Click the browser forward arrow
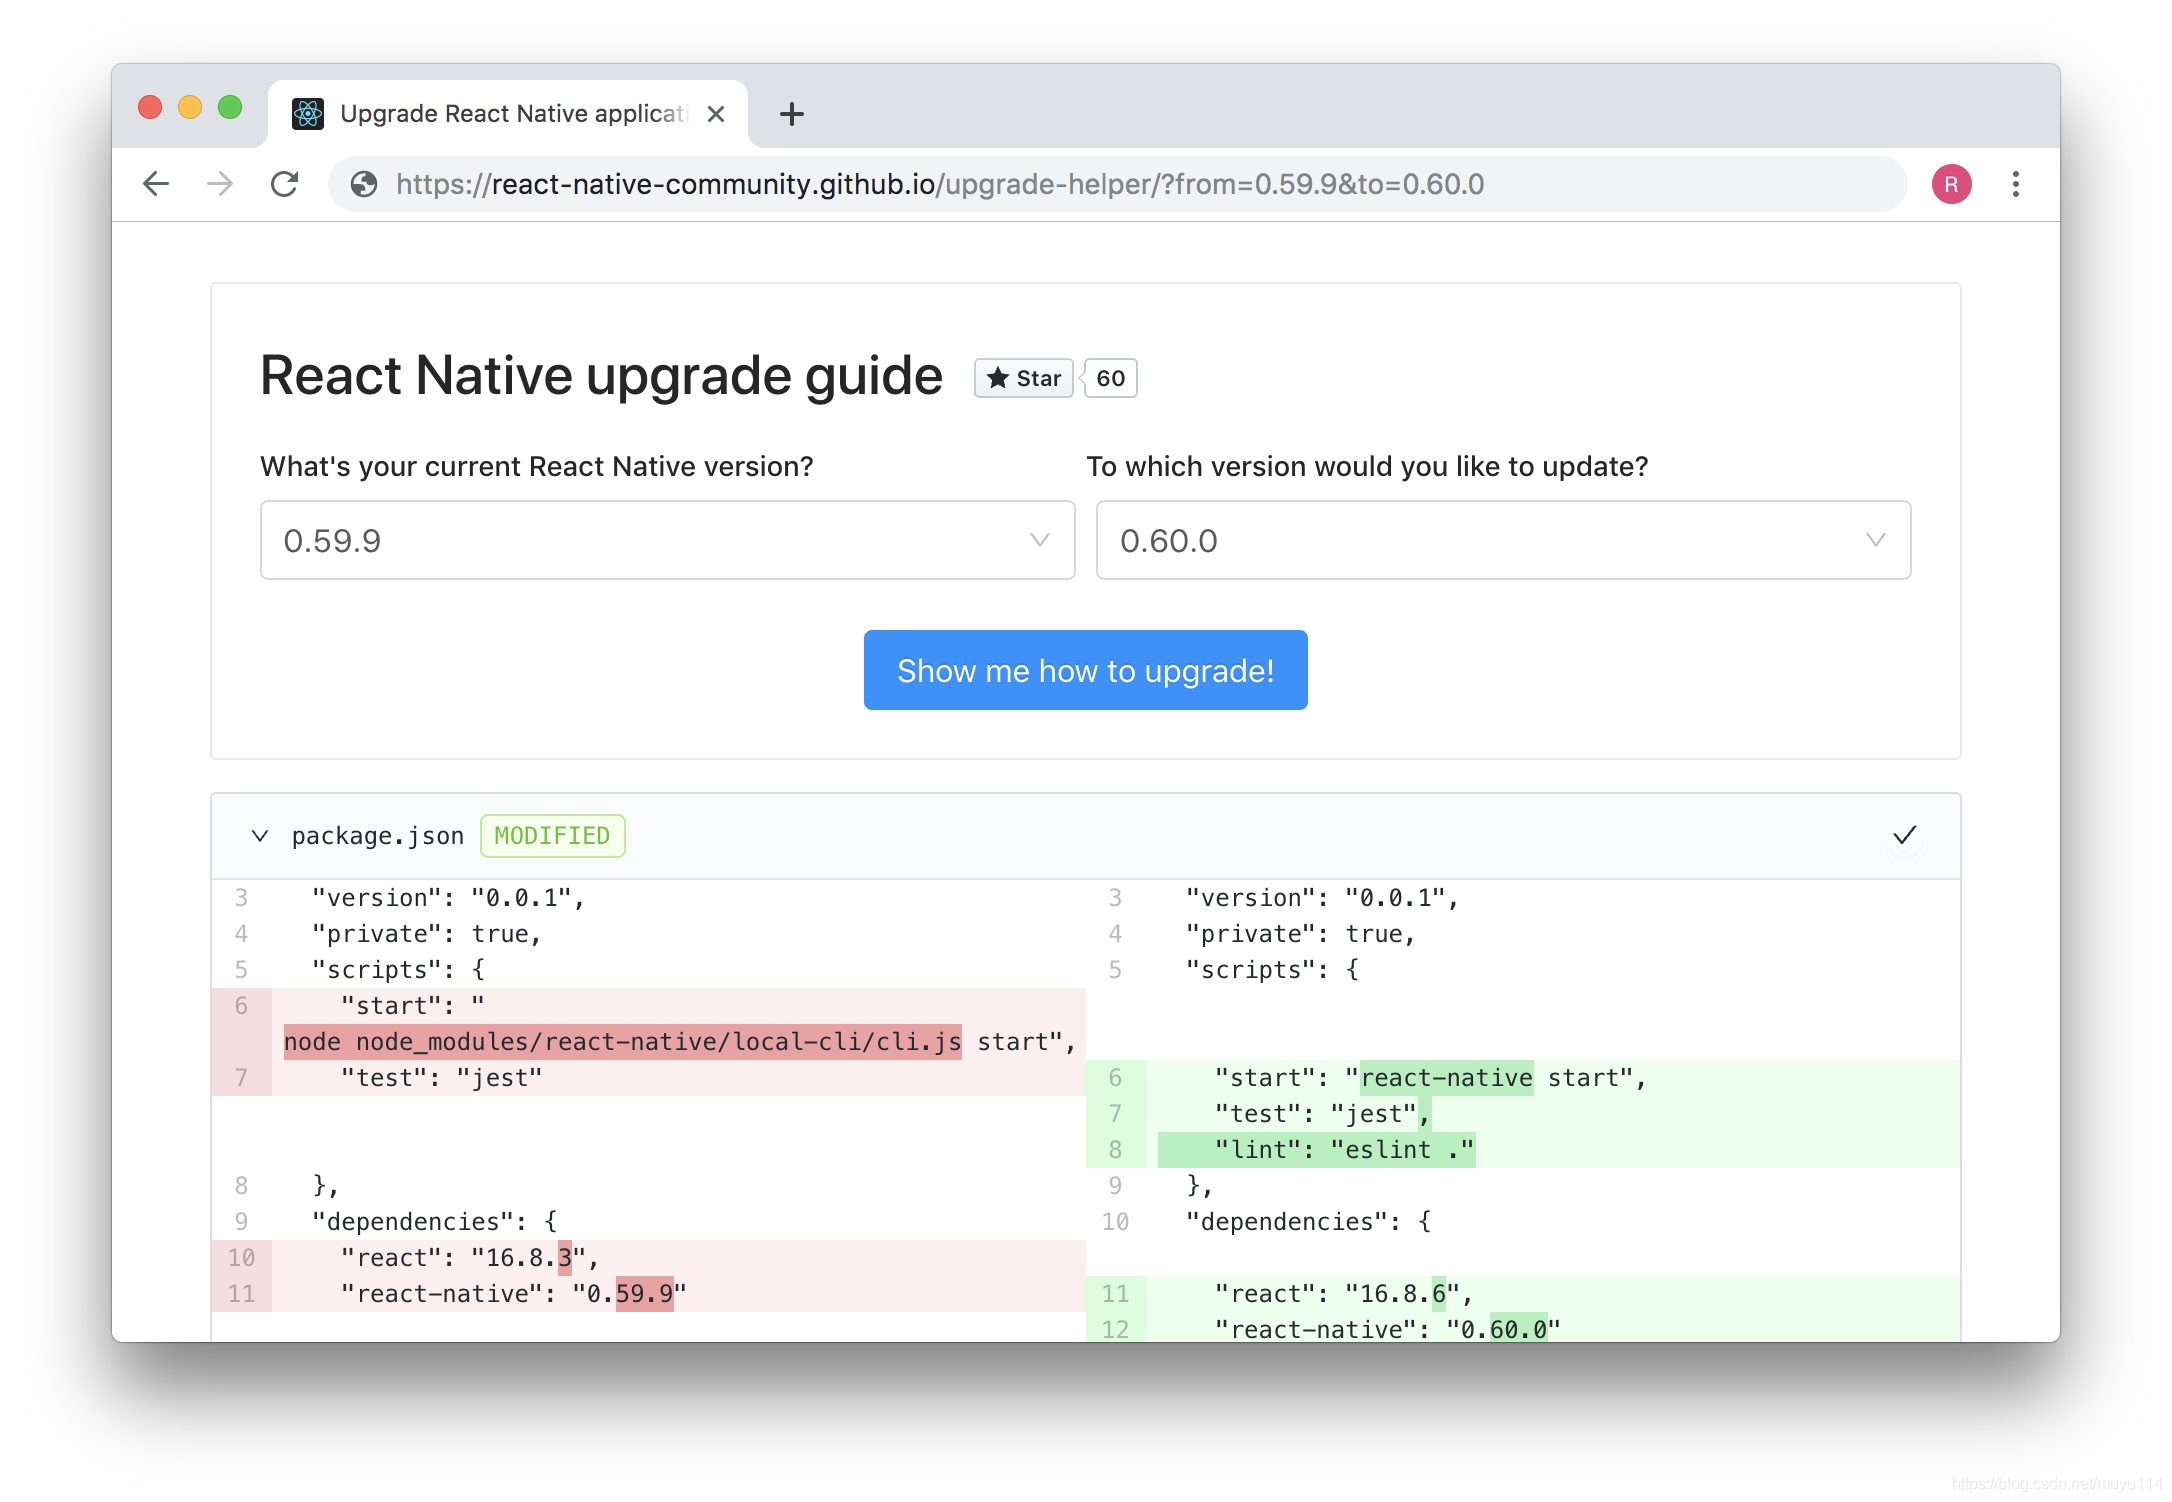2172x1502 pixels. coord(220,184)
